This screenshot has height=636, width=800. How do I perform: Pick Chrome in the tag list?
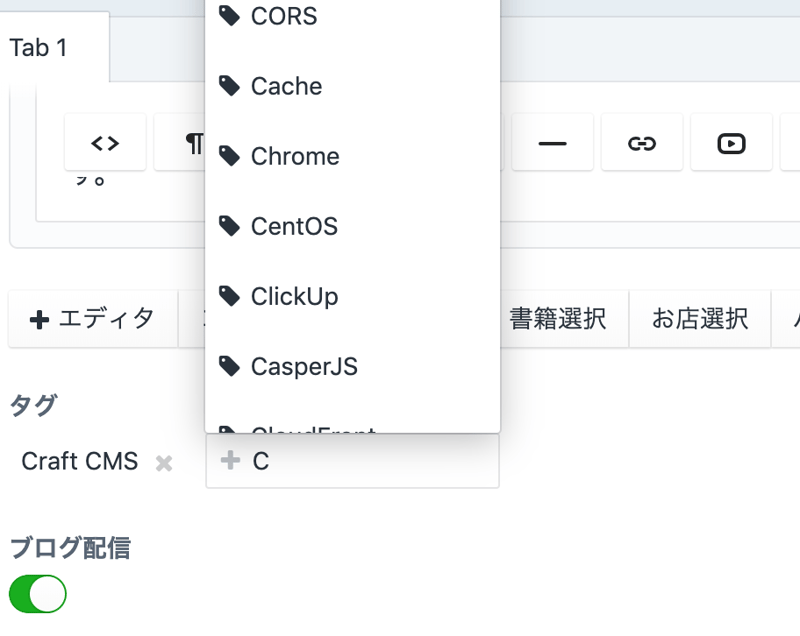pyautogui.click(x=295, y=156)
